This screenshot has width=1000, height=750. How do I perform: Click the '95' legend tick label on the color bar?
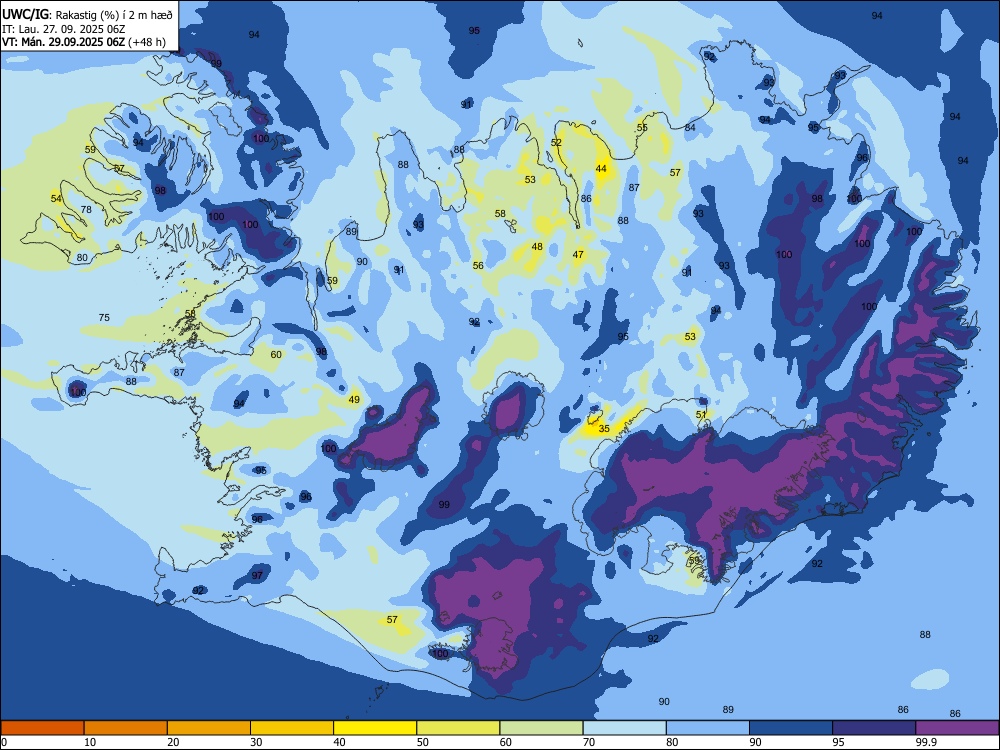838,742
